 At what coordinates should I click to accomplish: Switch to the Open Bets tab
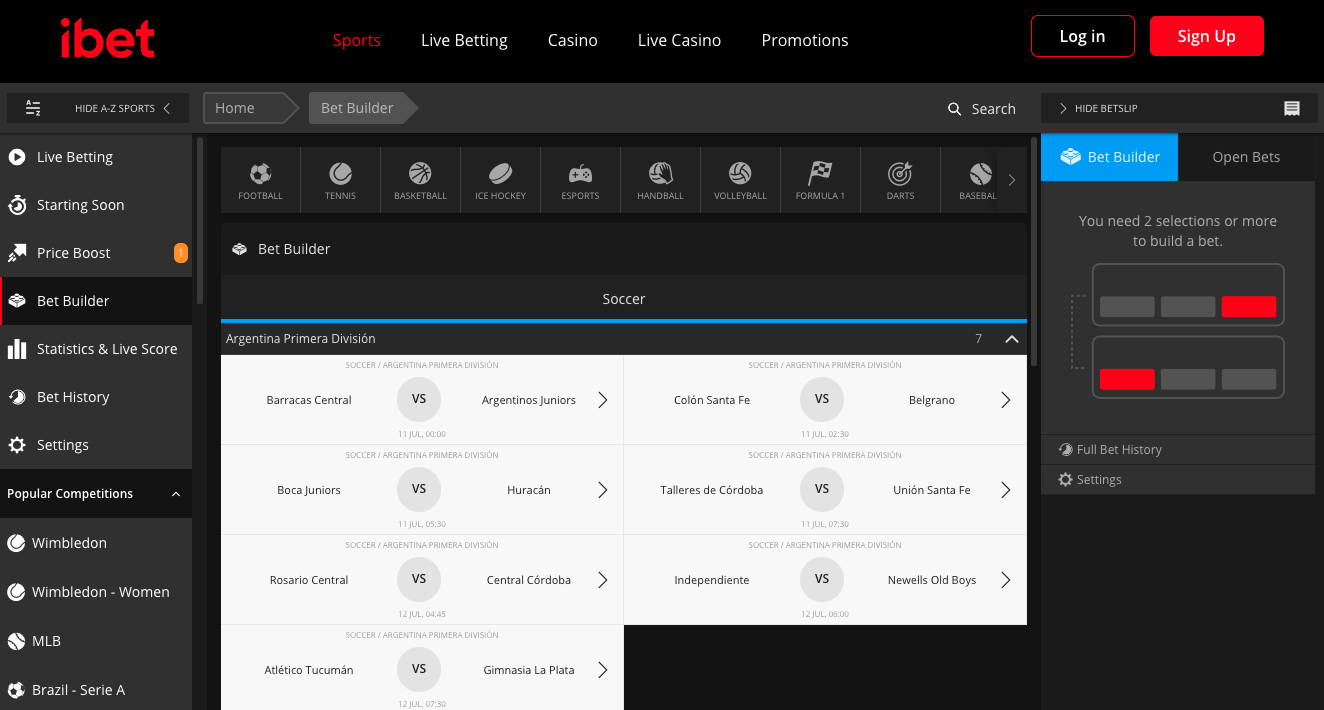pos(1246,157)
